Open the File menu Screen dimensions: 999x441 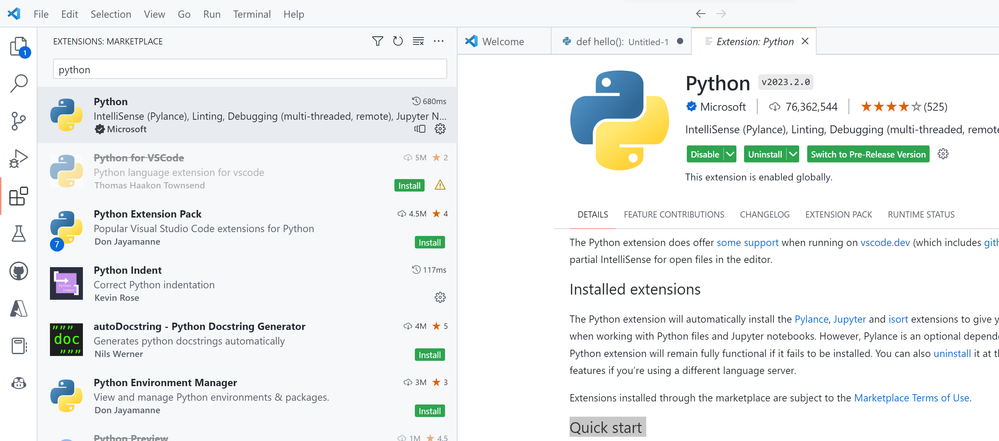(x=41, y=14)
